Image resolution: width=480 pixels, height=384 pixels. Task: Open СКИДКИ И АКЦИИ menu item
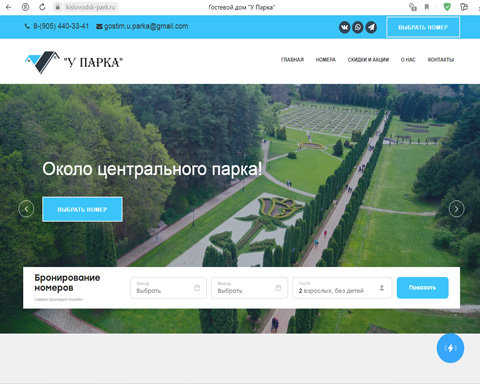click(x=368, y=60)
